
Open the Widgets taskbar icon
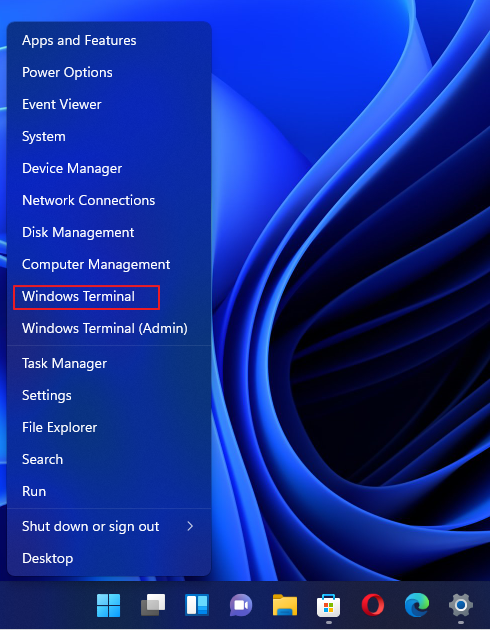pyautogui.click(x=197, y=605)
